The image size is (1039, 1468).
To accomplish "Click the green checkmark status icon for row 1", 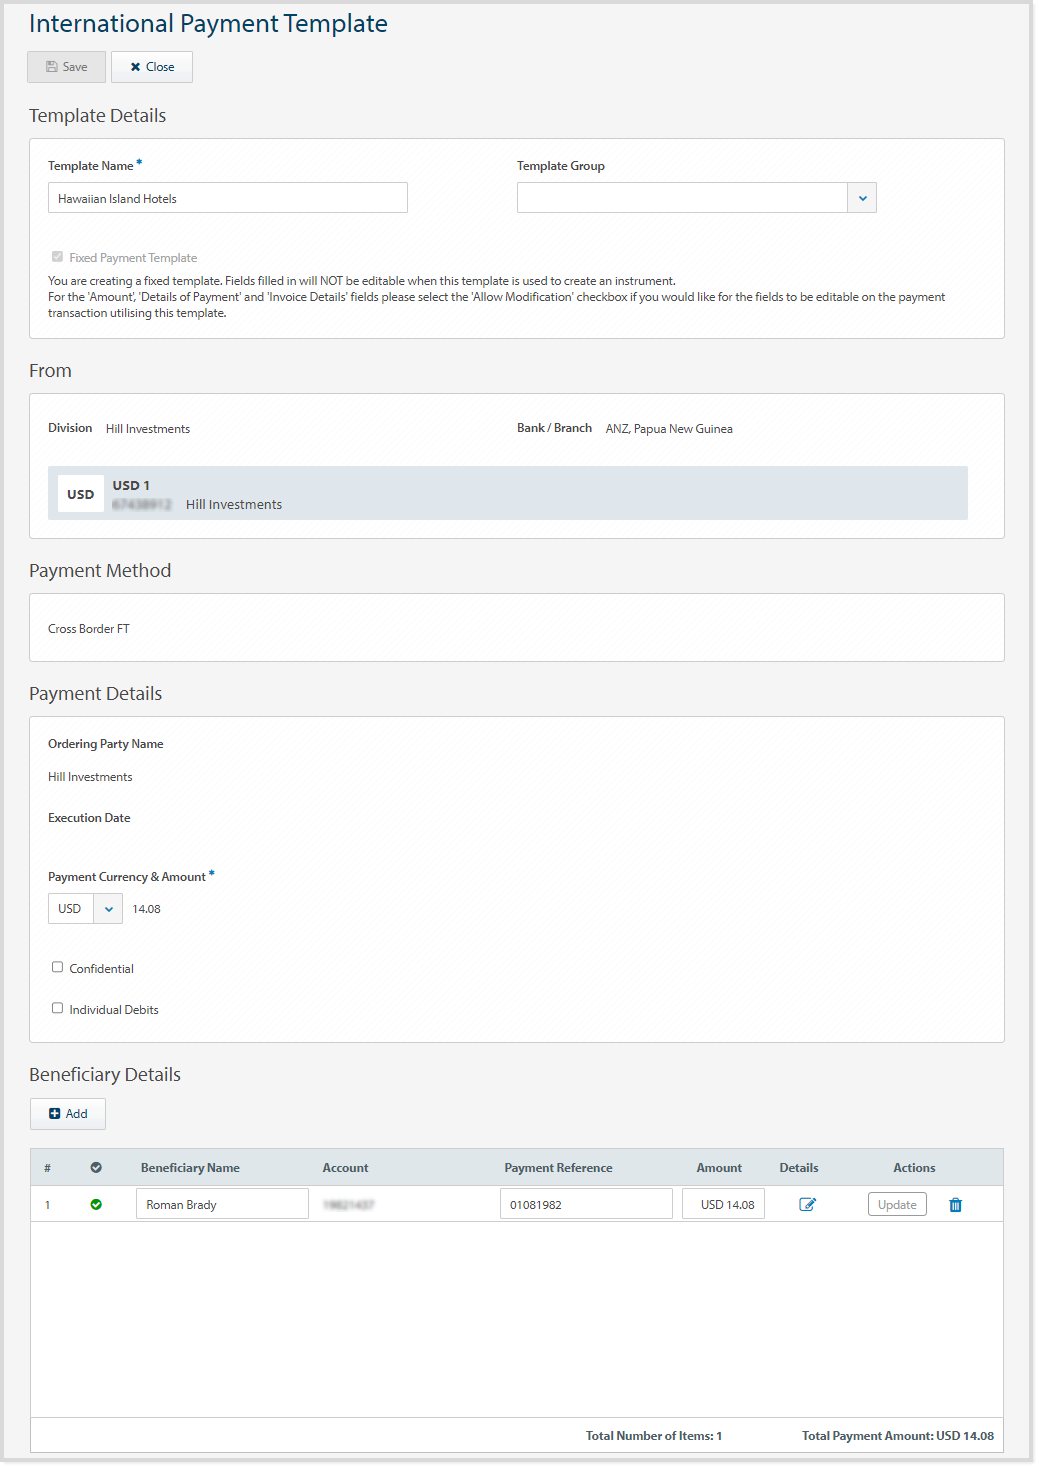I will (x=96, y=1204).
